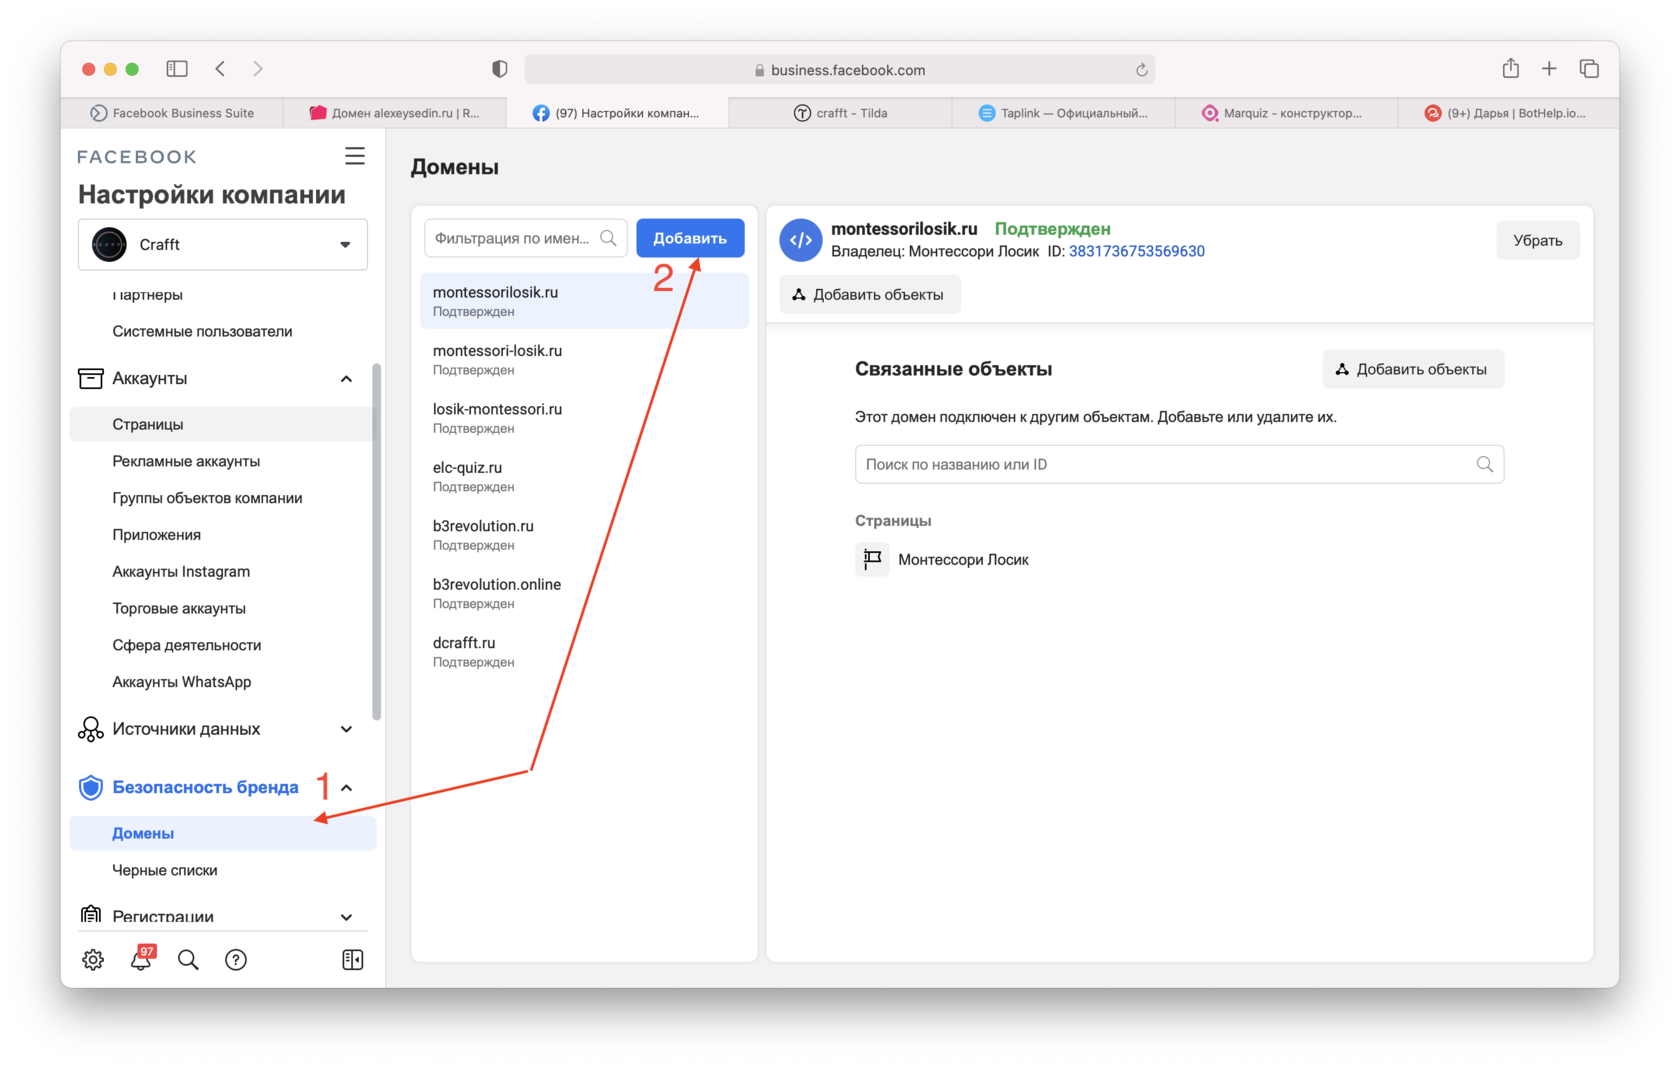
Task: Expand the Регистрации section chevron
Action: (x=346, y=917)
